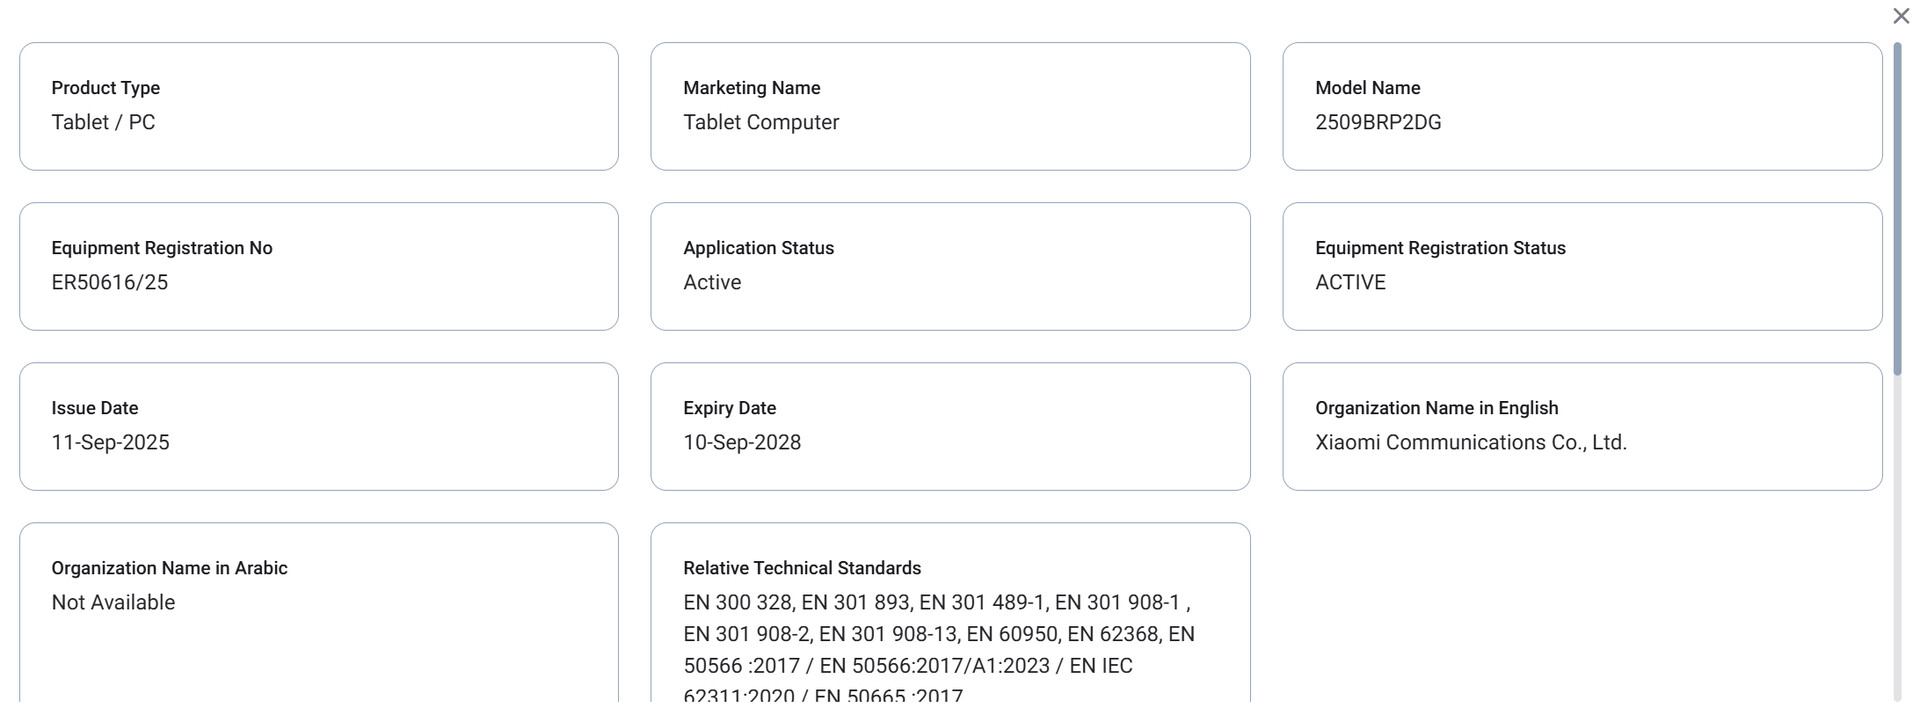The image size is (1920, 715).
Task: Click the Equipment Registration Status ACTIVE value
Action: click(1350, 282)
